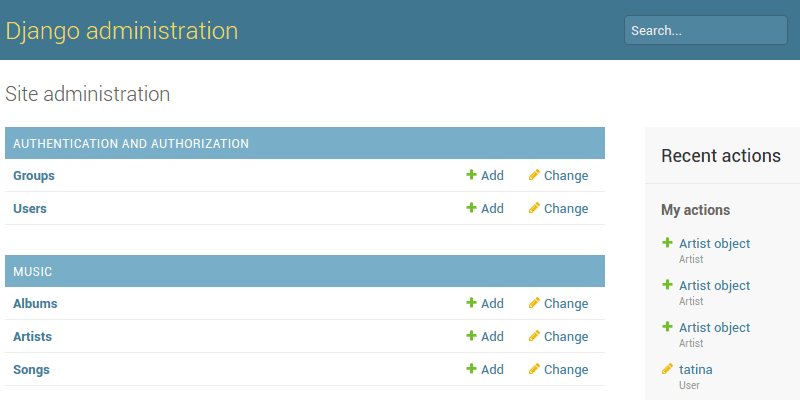Click the pencil icon in Groups row
Image resolution: width=800 pixels, height=400 pixels.
tap(534, 175)
